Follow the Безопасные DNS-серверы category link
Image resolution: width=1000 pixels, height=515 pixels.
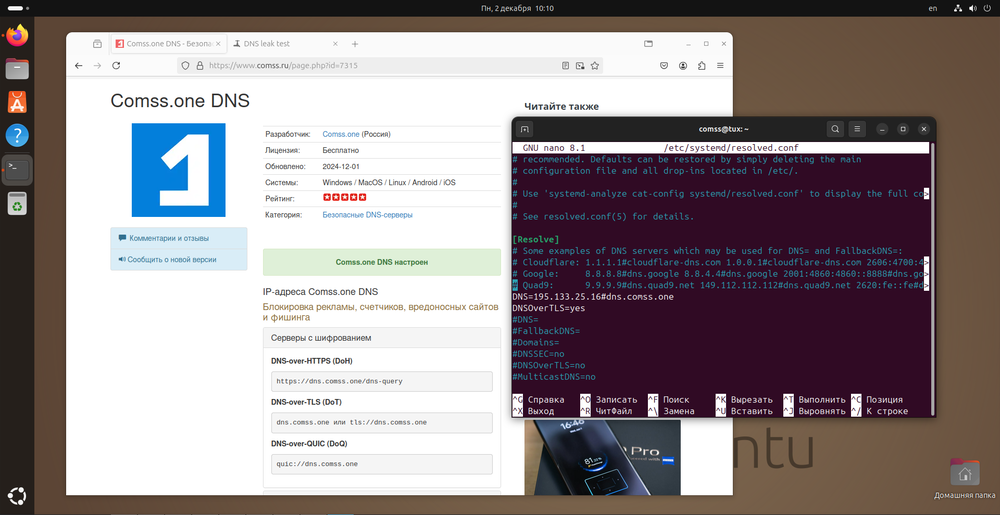coord(367,215)
